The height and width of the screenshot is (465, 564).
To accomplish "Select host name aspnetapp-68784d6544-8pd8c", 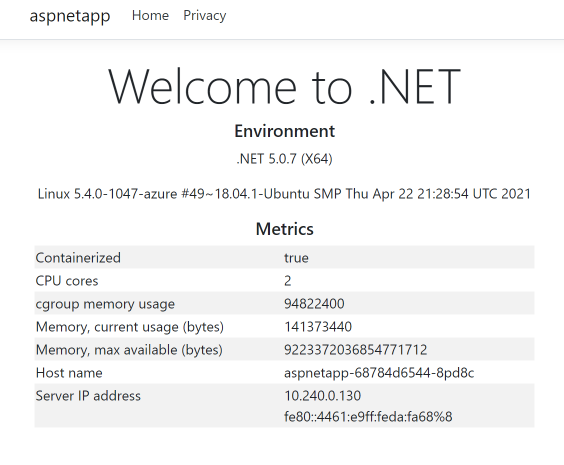I will (x=379, y=373).
